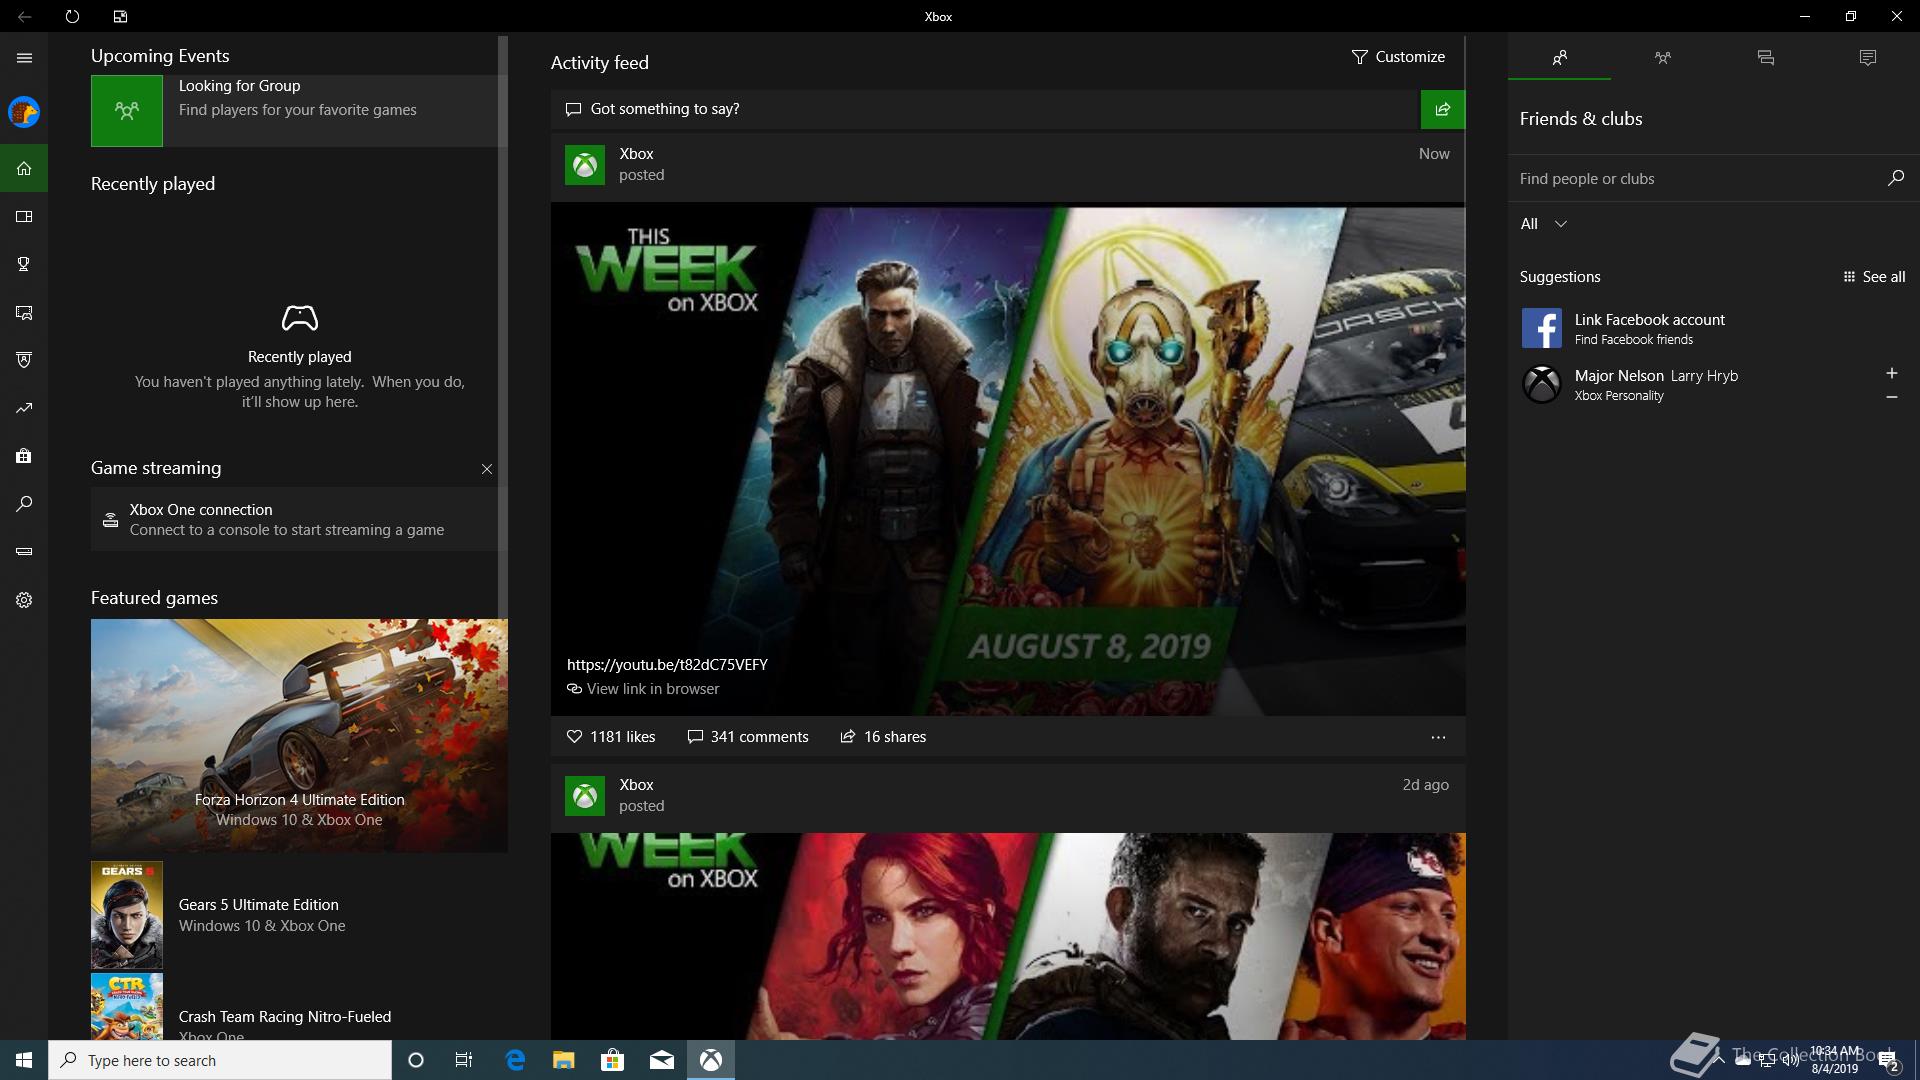
Task: Switch to Friends & clubs tab
Action: point(1559,58)
